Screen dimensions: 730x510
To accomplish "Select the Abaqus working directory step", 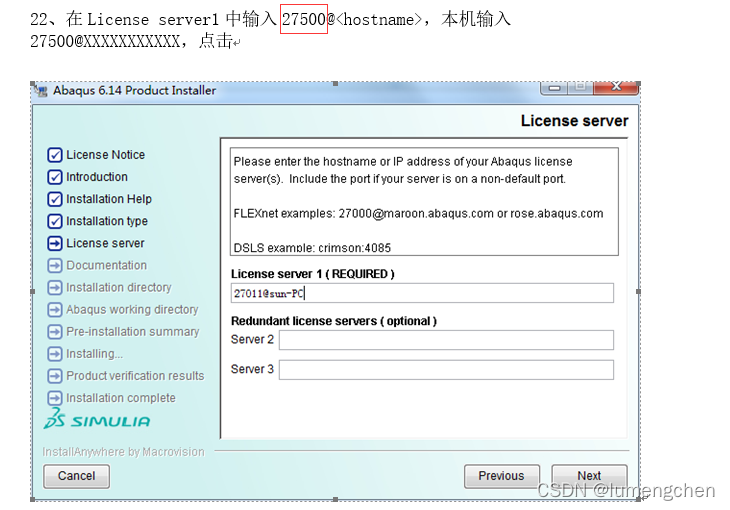I will (x=132, y=310).
